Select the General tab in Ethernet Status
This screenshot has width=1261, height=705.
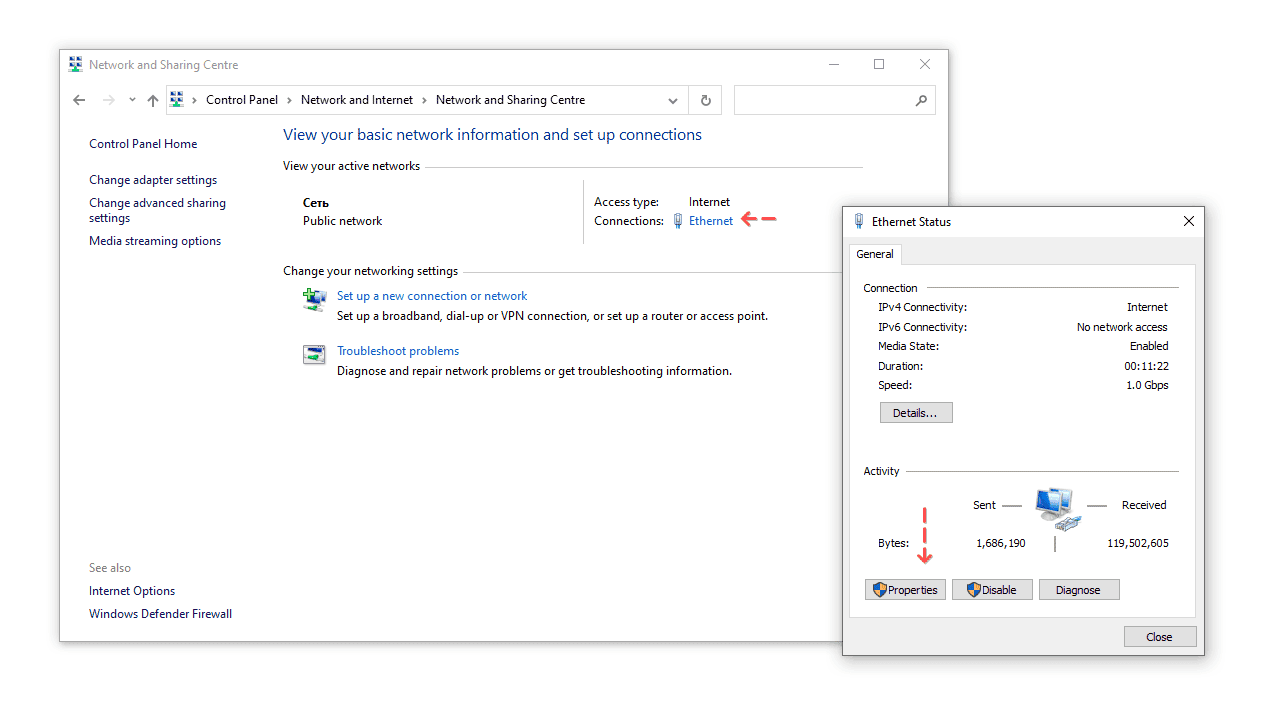[875, 254]
